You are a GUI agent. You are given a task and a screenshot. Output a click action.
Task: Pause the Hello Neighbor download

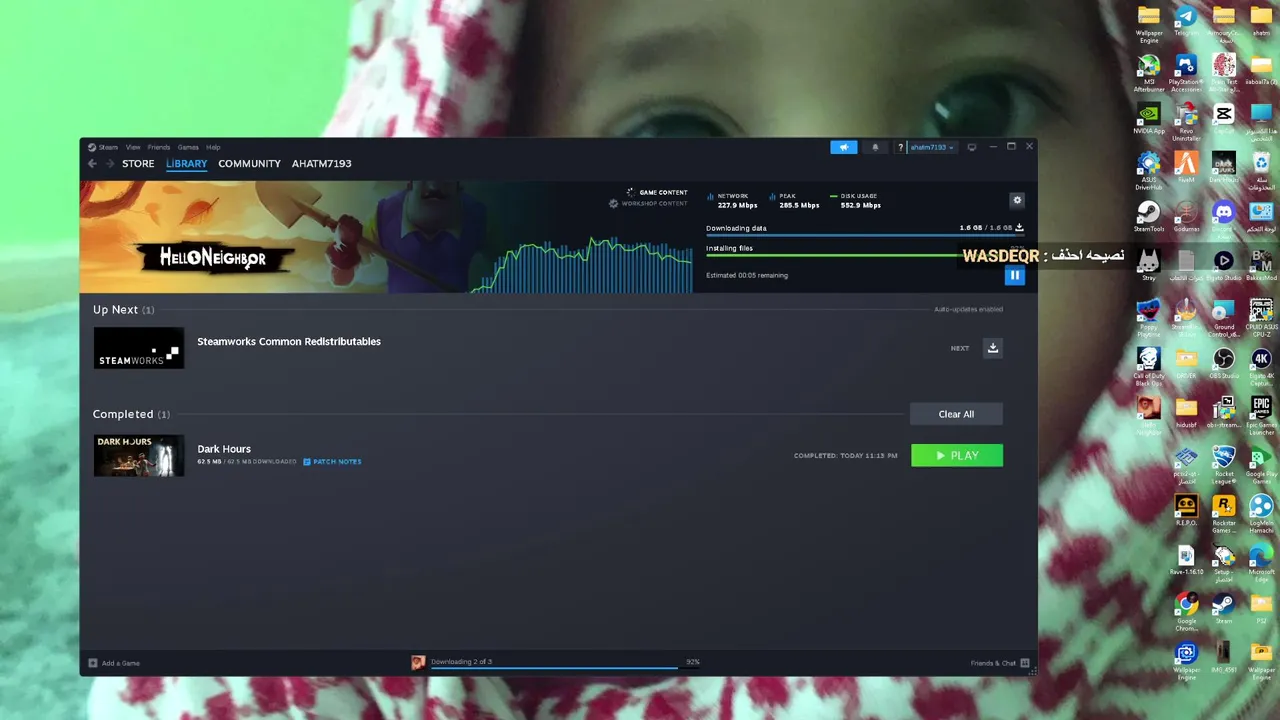click(x=1014, y=275)
